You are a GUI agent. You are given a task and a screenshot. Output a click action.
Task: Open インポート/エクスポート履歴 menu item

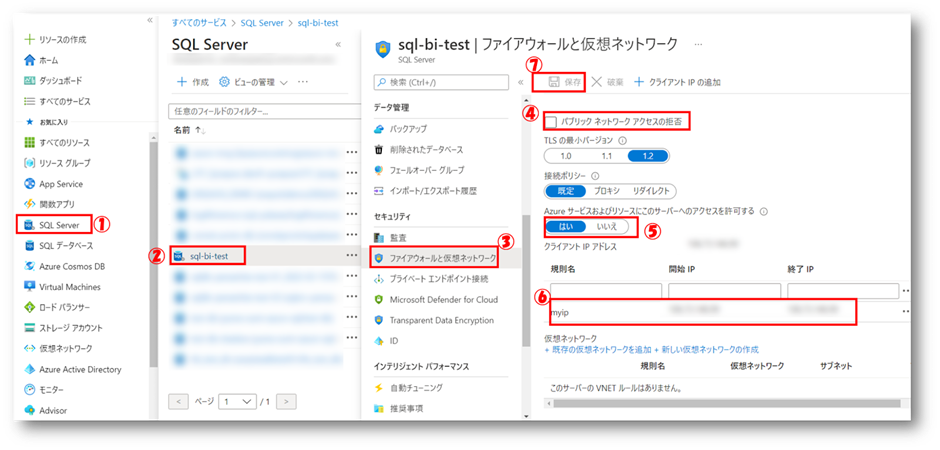click(x=425, y=191)
